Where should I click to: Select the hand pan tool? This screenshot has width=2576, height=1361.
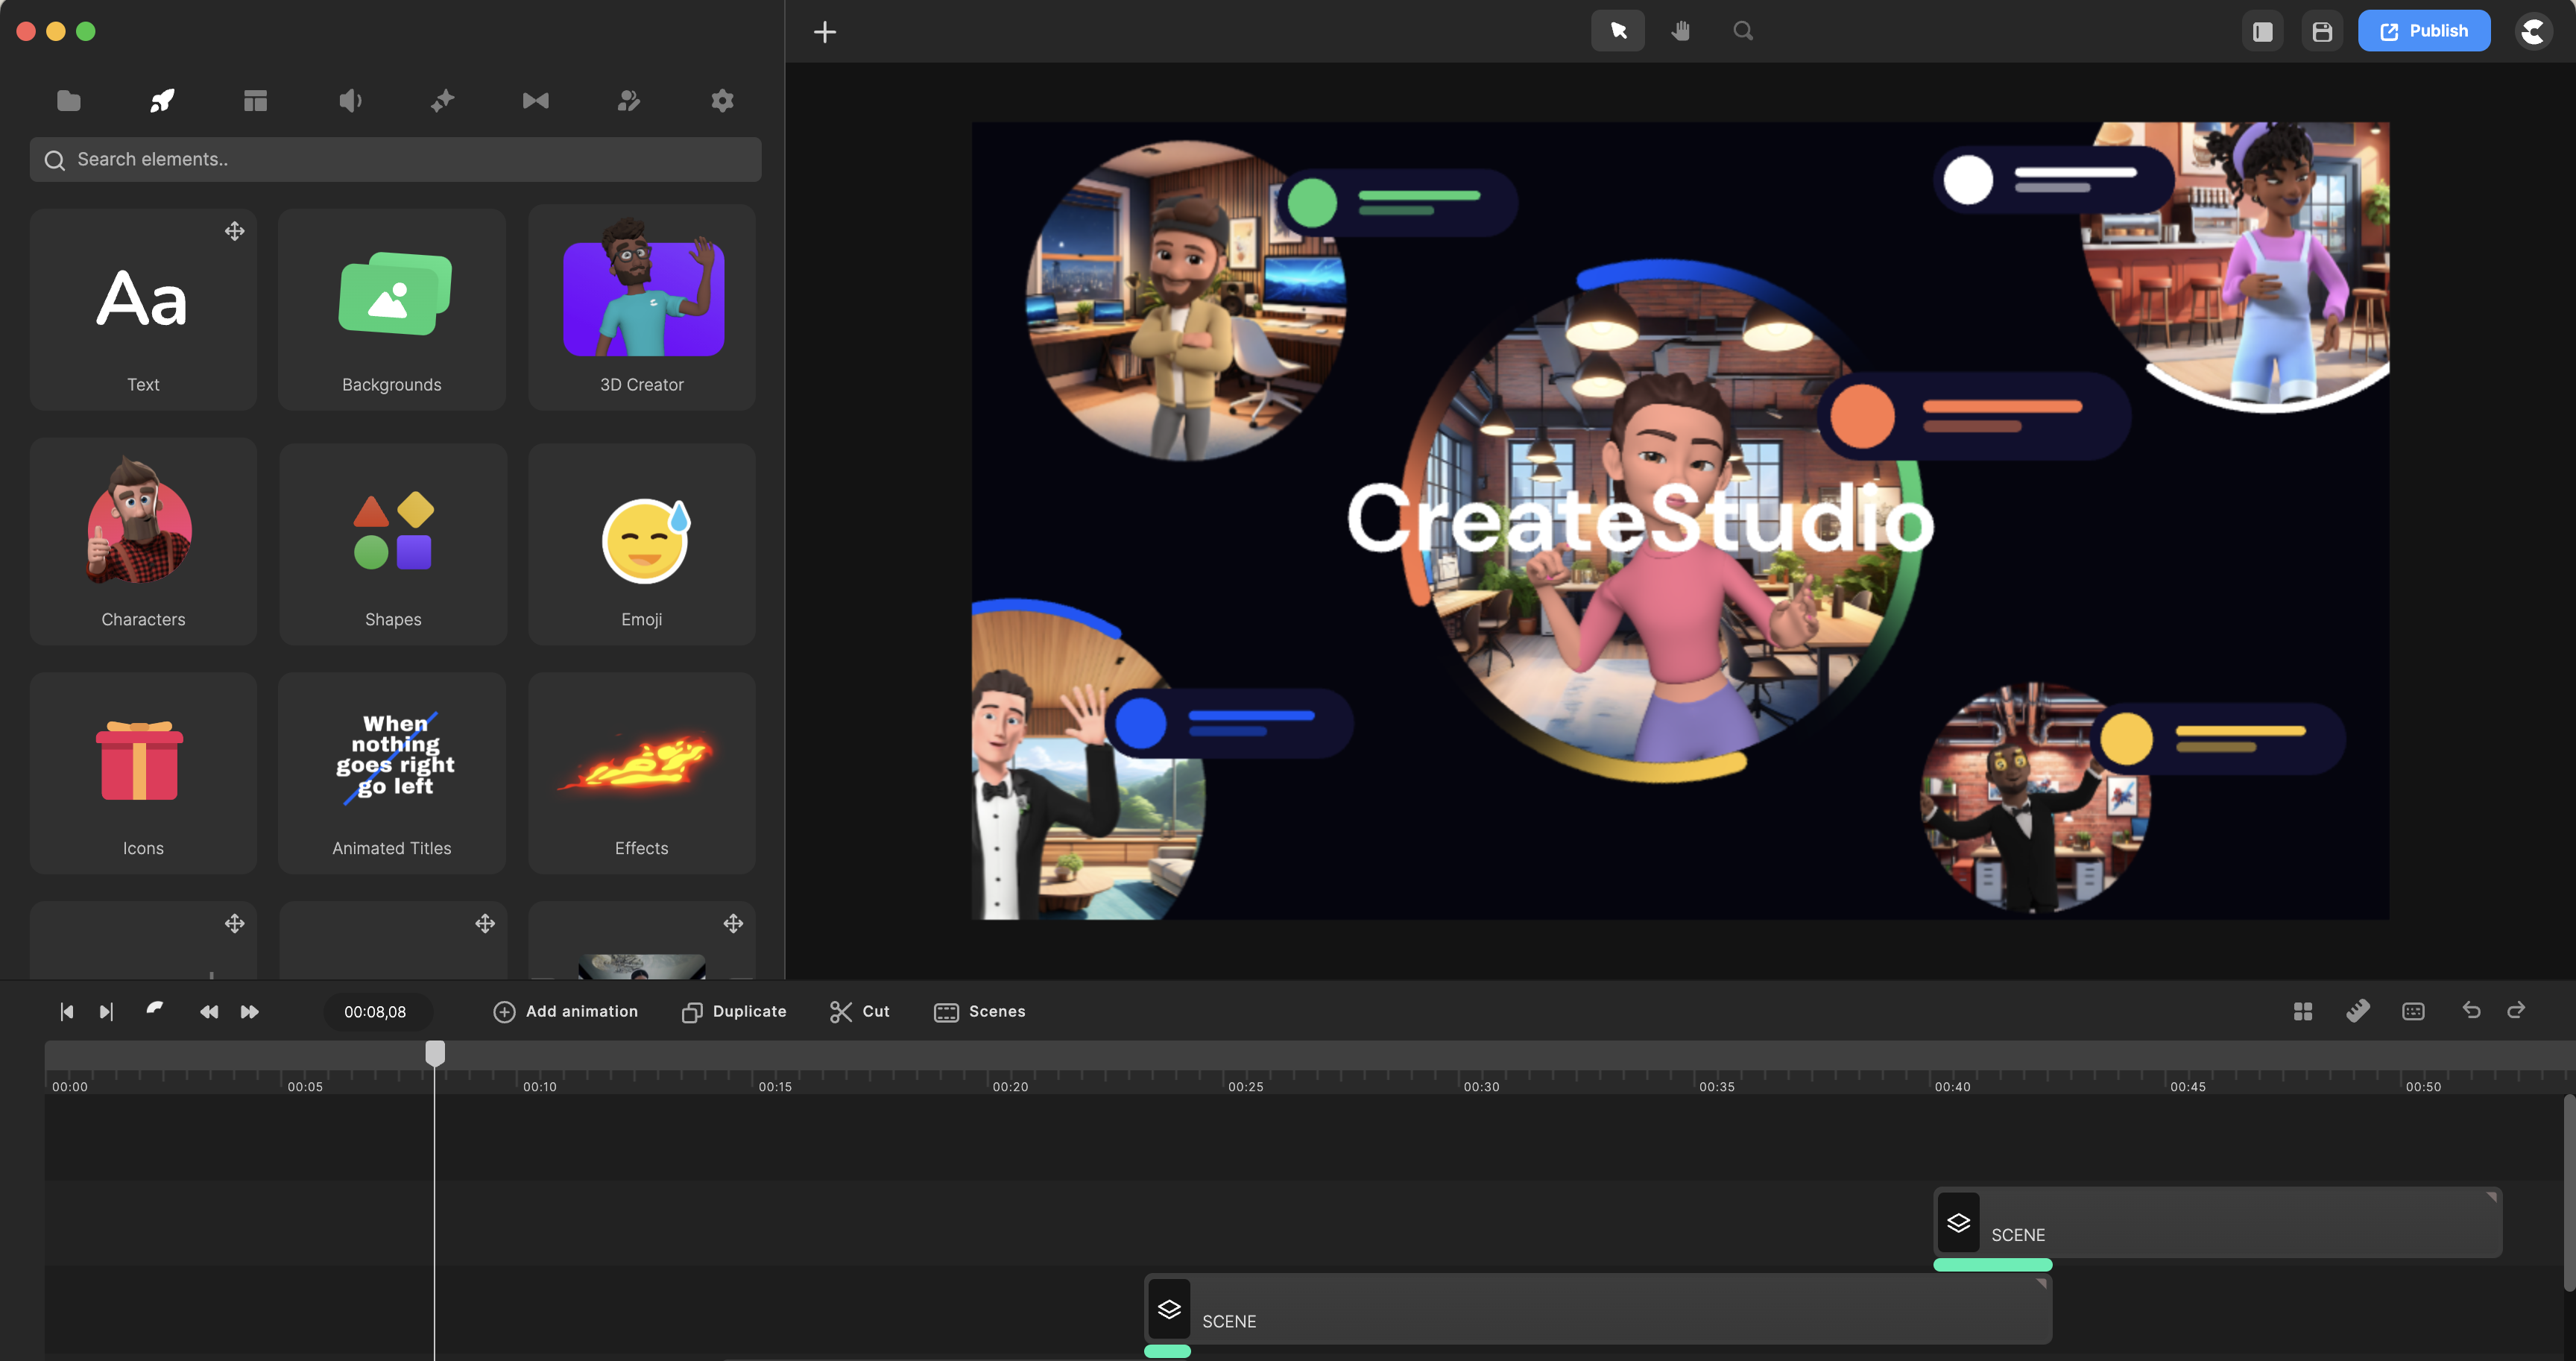tap(1681, 31)
